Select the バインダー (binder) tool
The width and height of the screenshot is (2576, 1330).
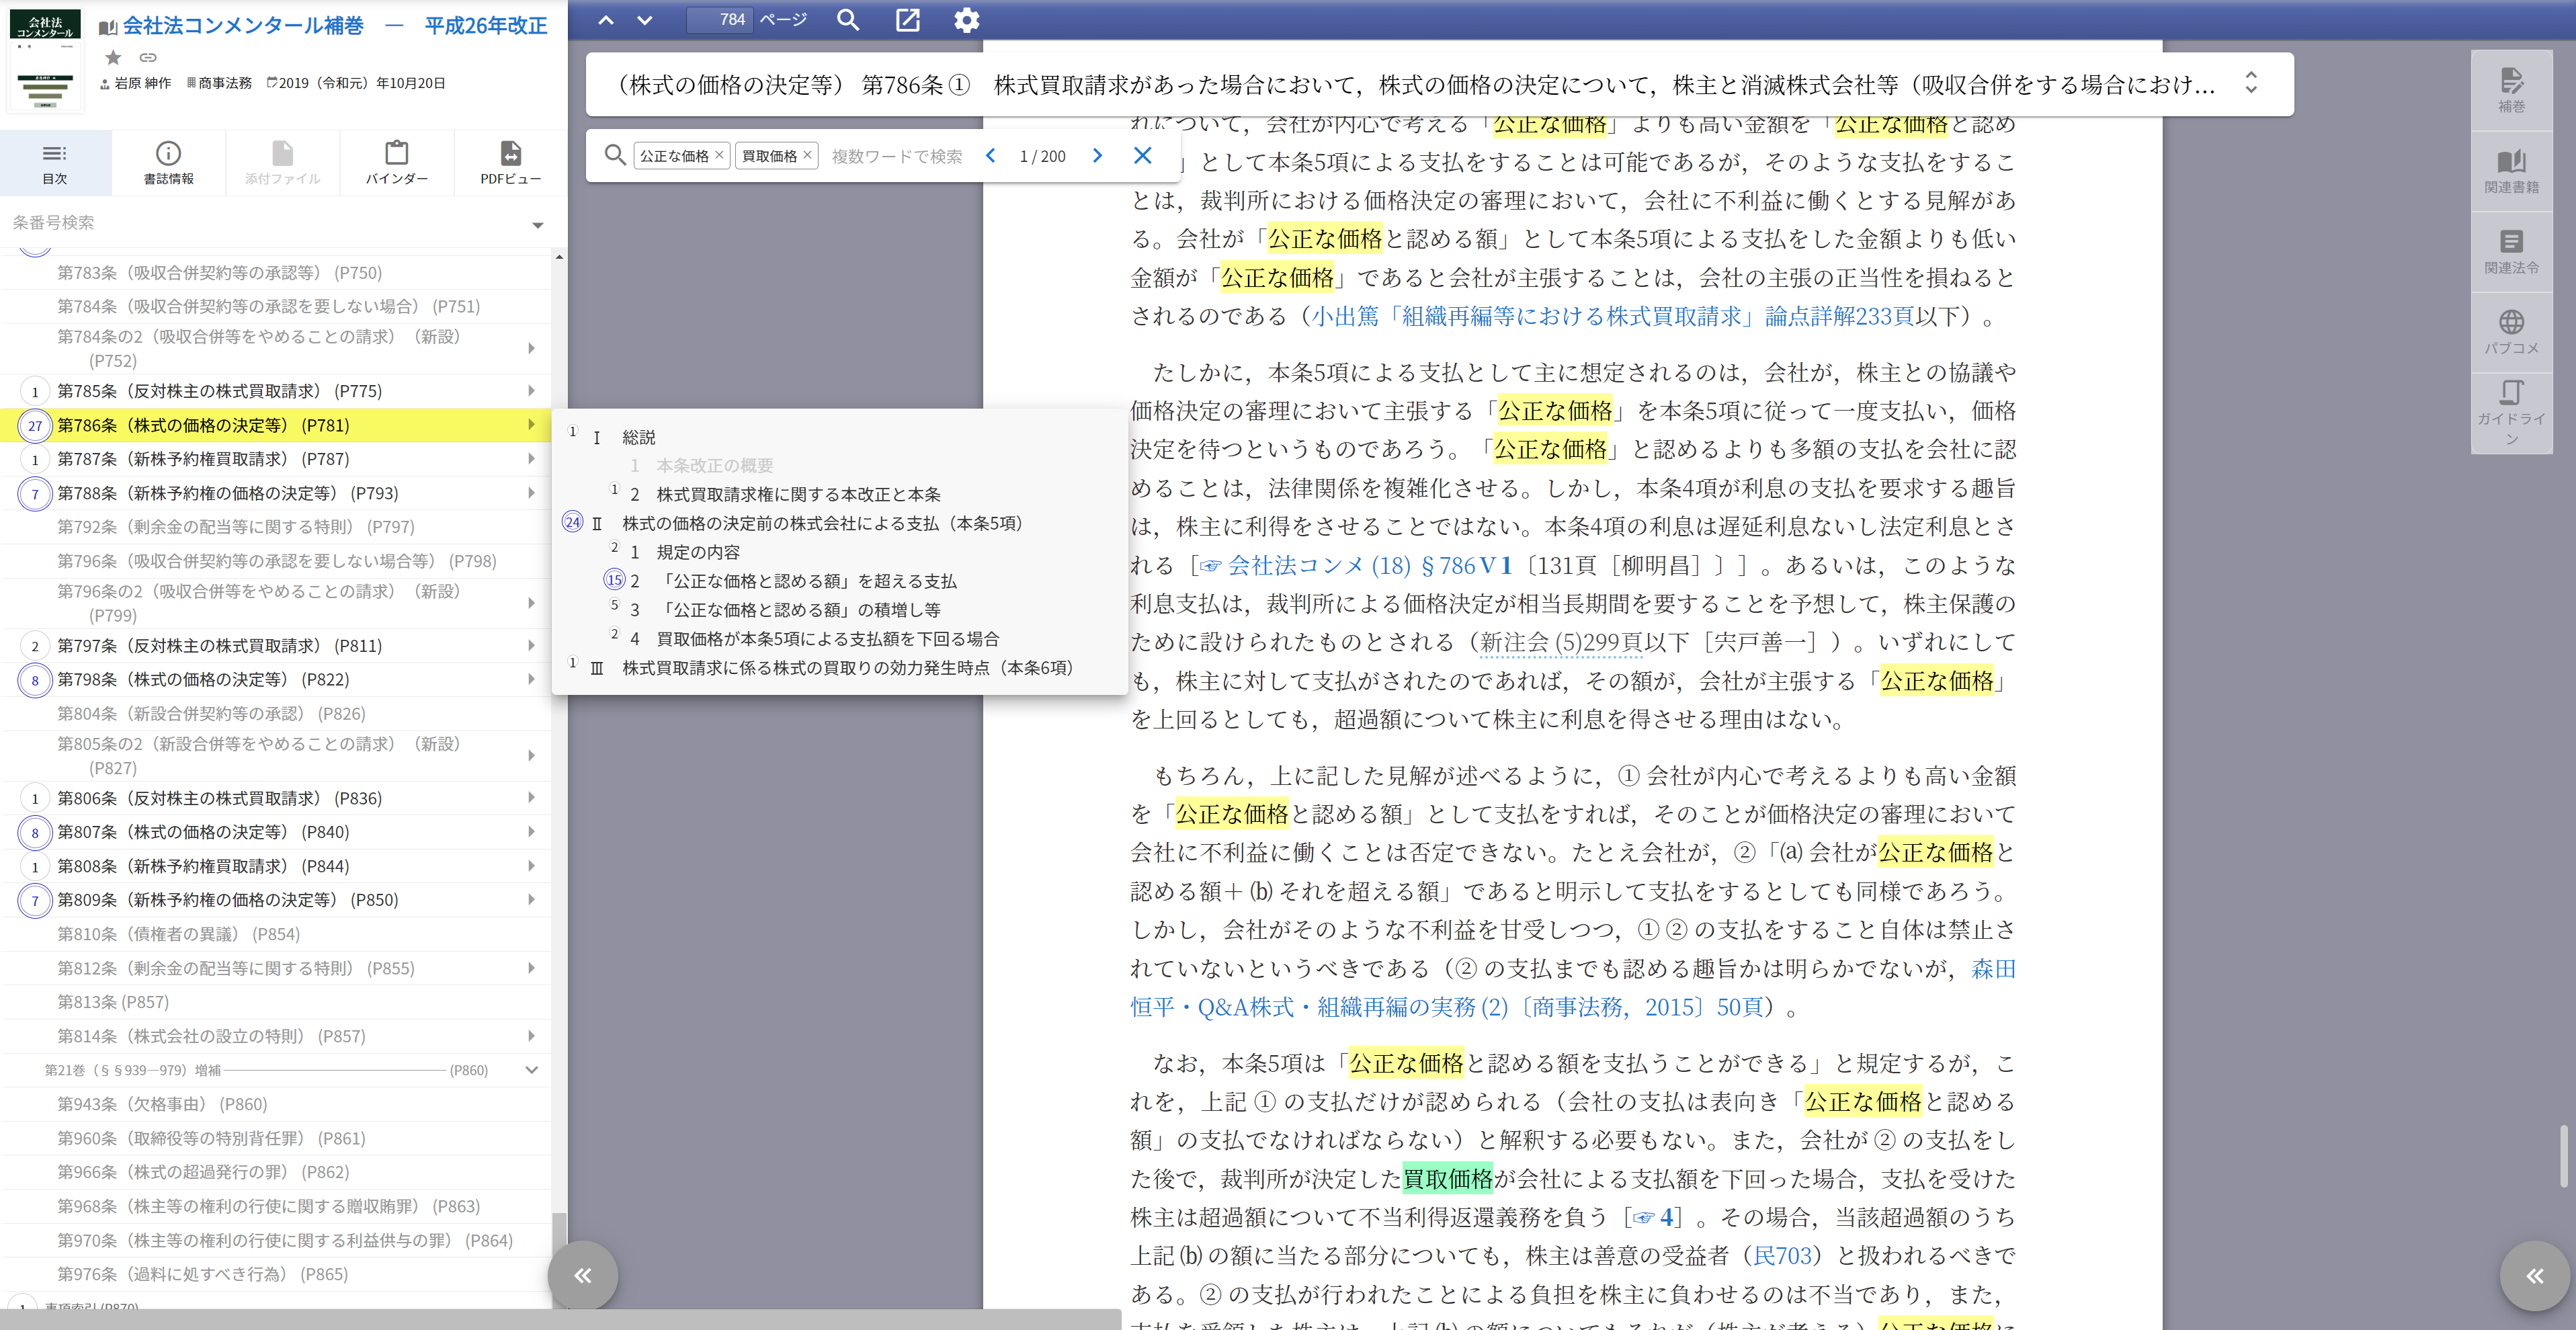(x=396, y=162)
